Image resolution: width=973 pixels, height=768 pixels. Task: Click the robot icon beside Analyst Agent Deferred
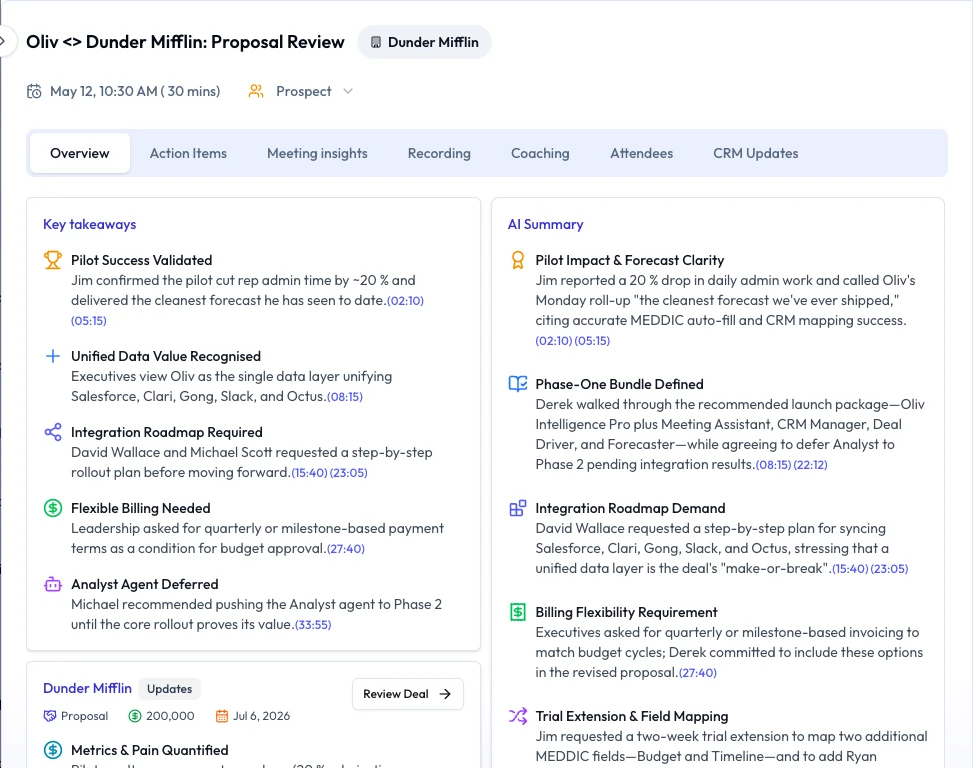click(x=53, y=584)
